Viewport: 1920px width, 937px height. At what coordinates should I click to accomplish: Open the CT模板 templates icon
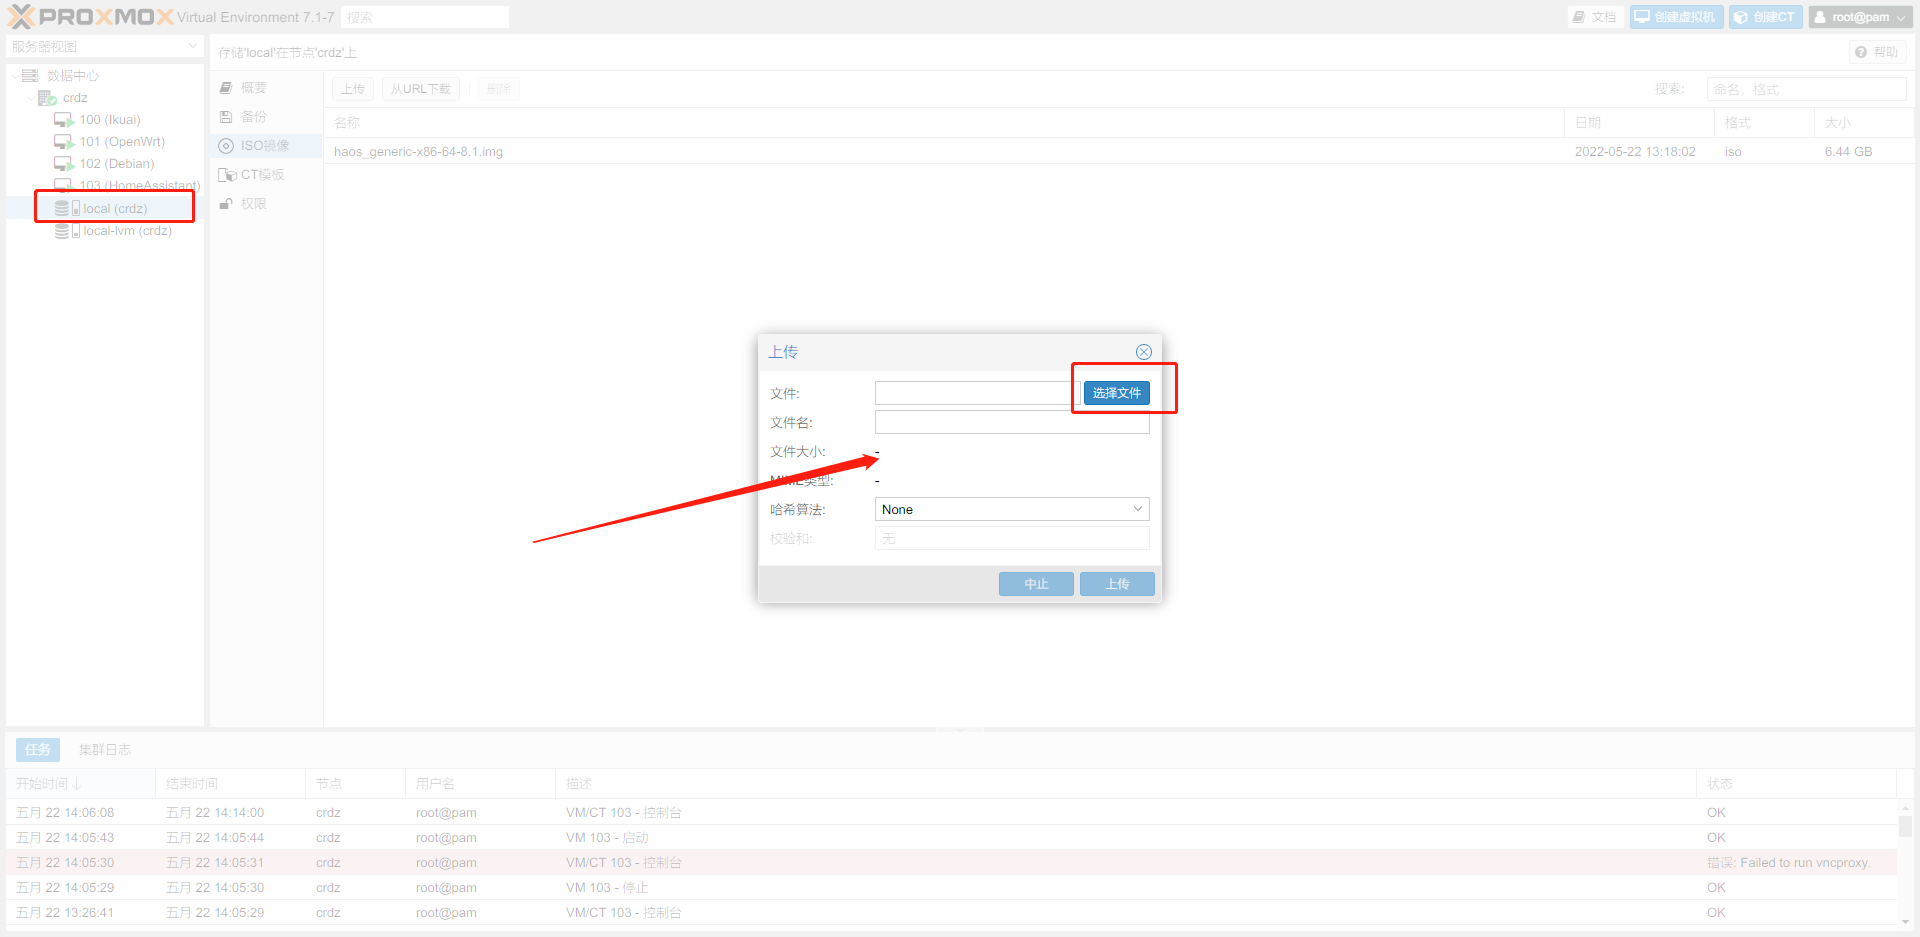[227, 175]
